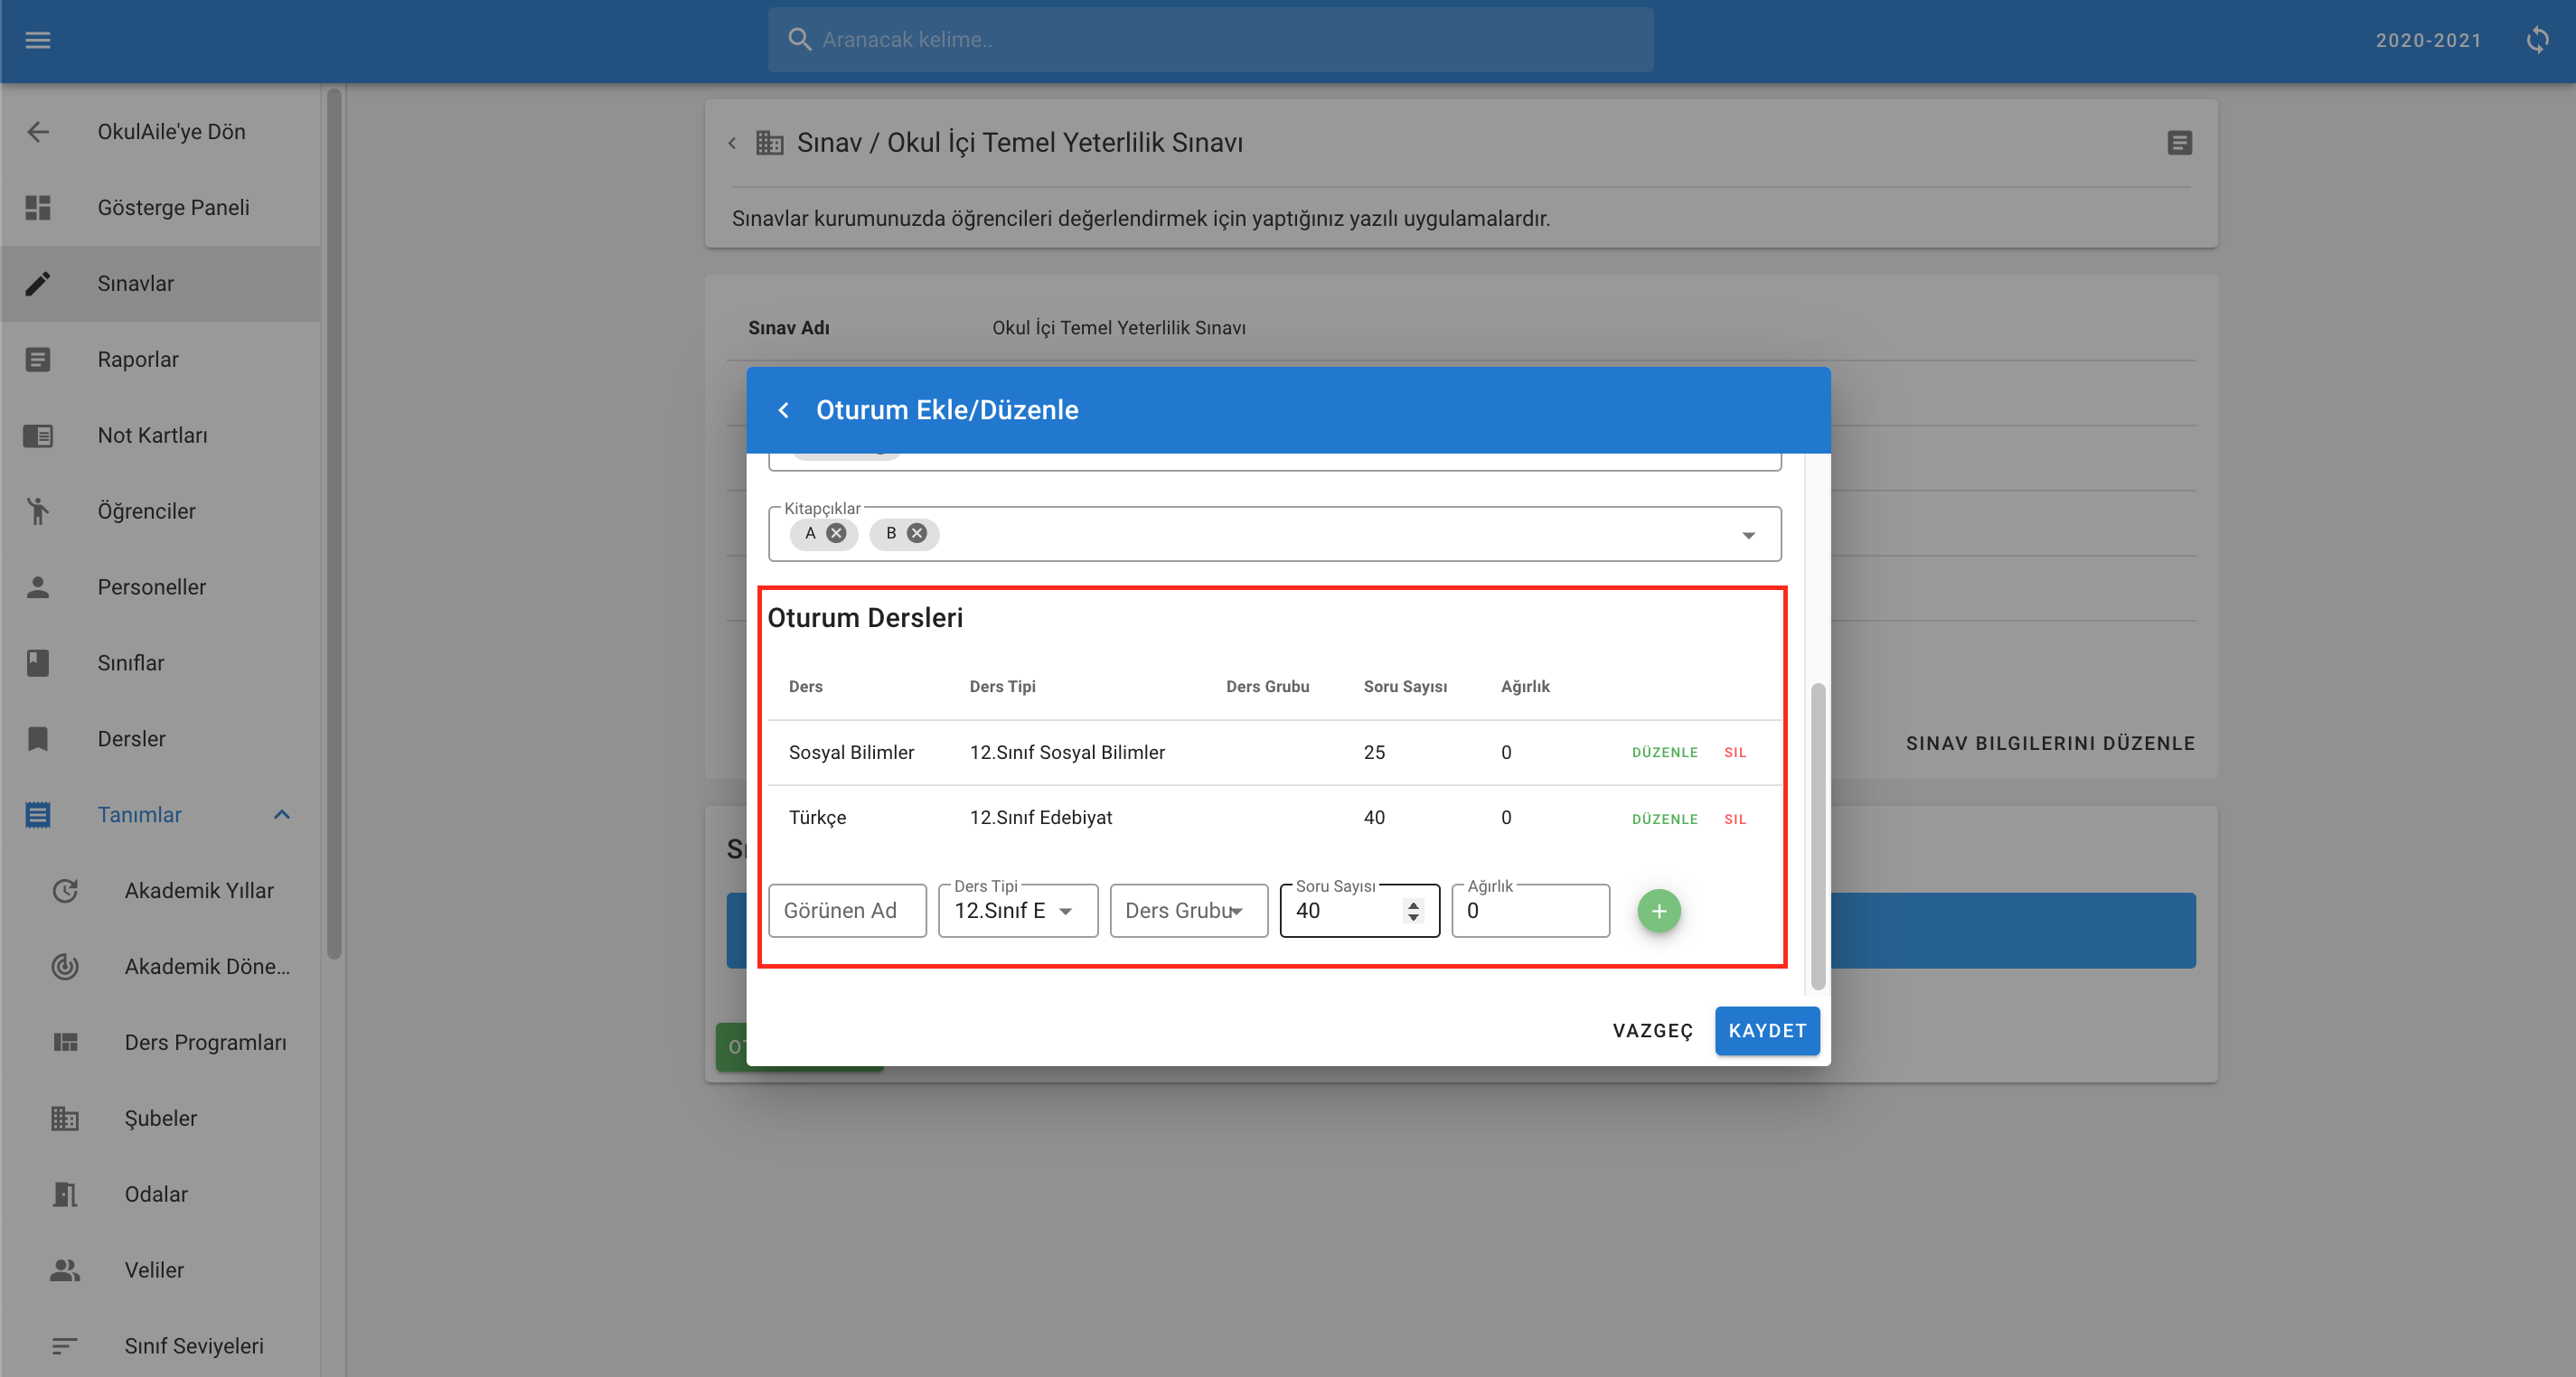This screenshot has width=2576, height=1377.
Task: Click the Sınavlar pencil icon
Action: click(38, 284)
